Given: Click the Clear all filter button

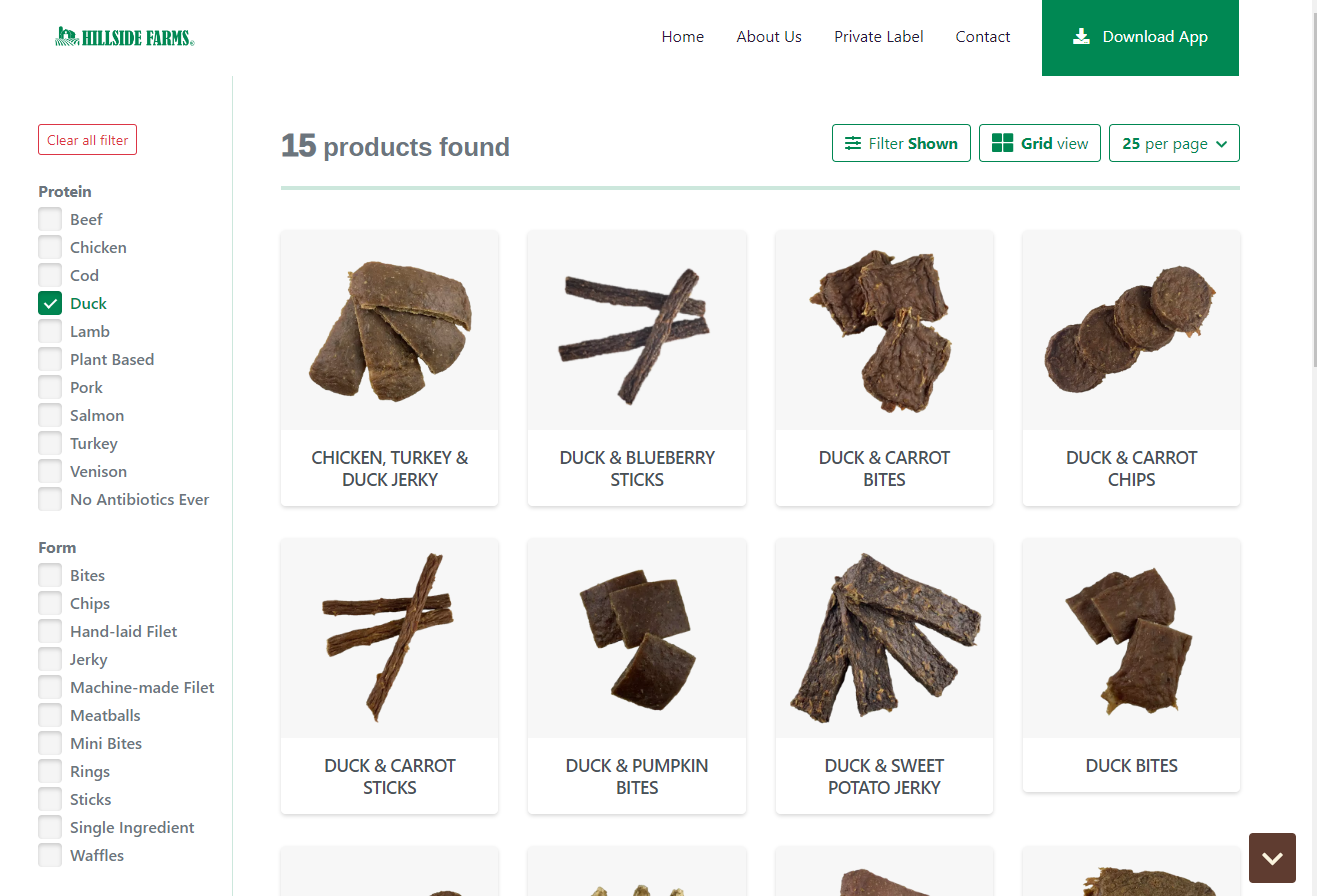Looking at the screenshot, I should [x=88, y=140].
